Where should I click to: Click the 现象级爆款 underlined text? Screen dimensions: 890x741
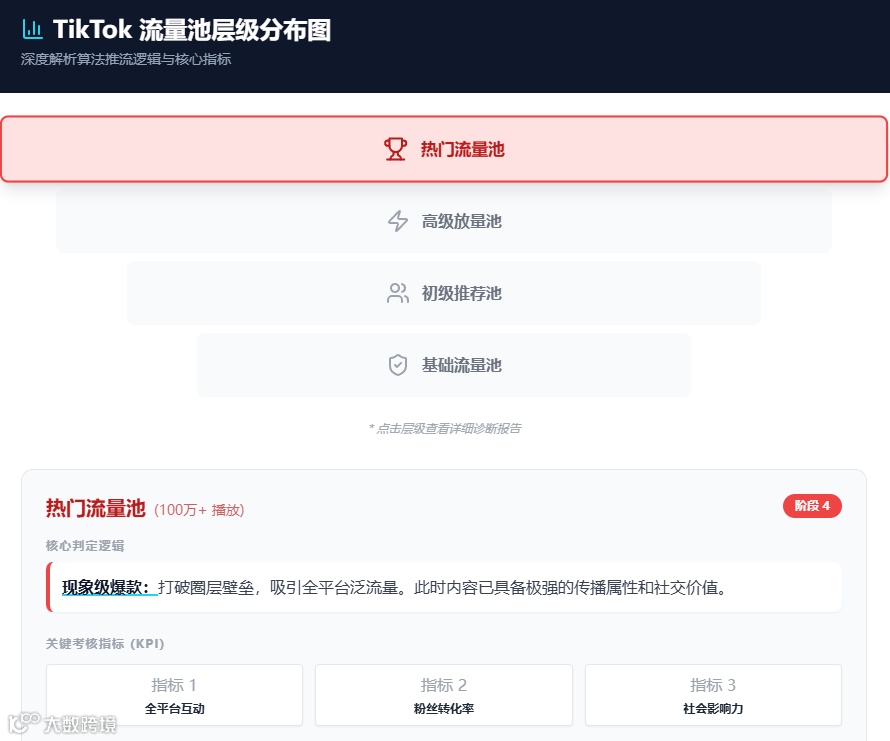109,587
